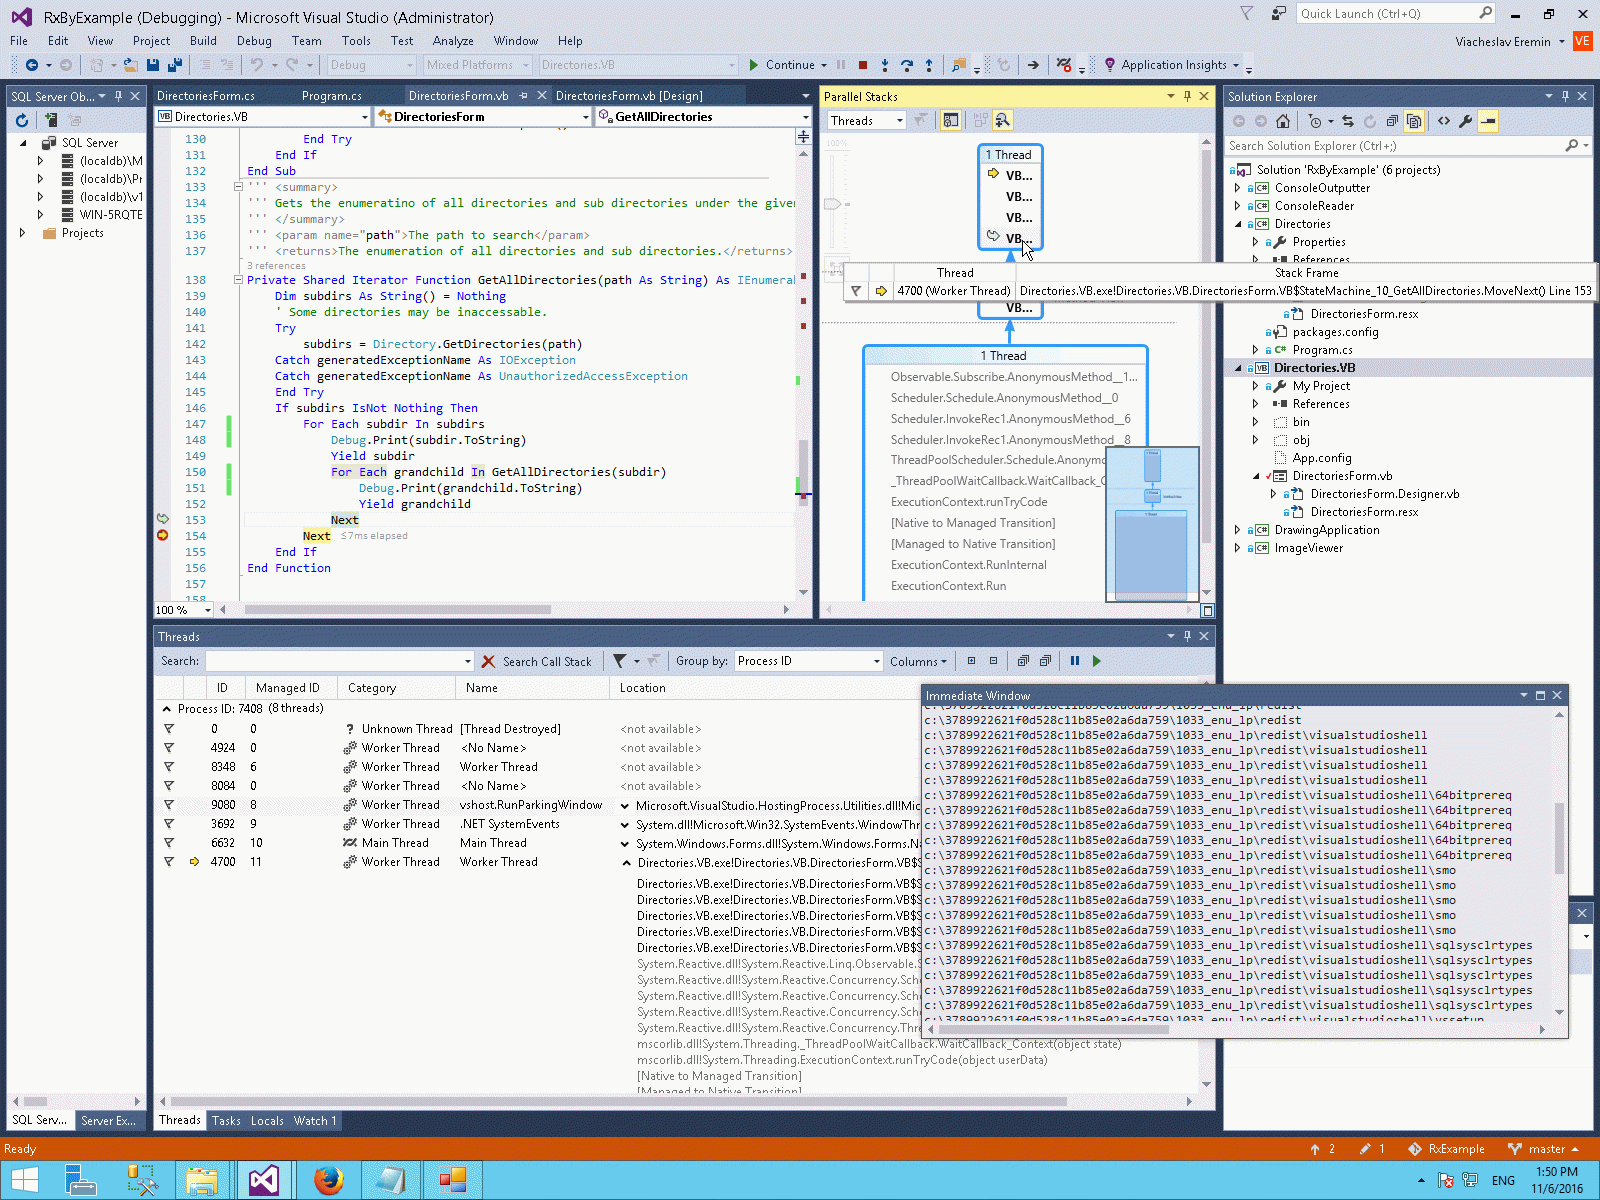Viewport: 1600px width, 1200px height.
Task: Toggle Show All Files in Solution Explorer
Action: tap(1413, 121)
